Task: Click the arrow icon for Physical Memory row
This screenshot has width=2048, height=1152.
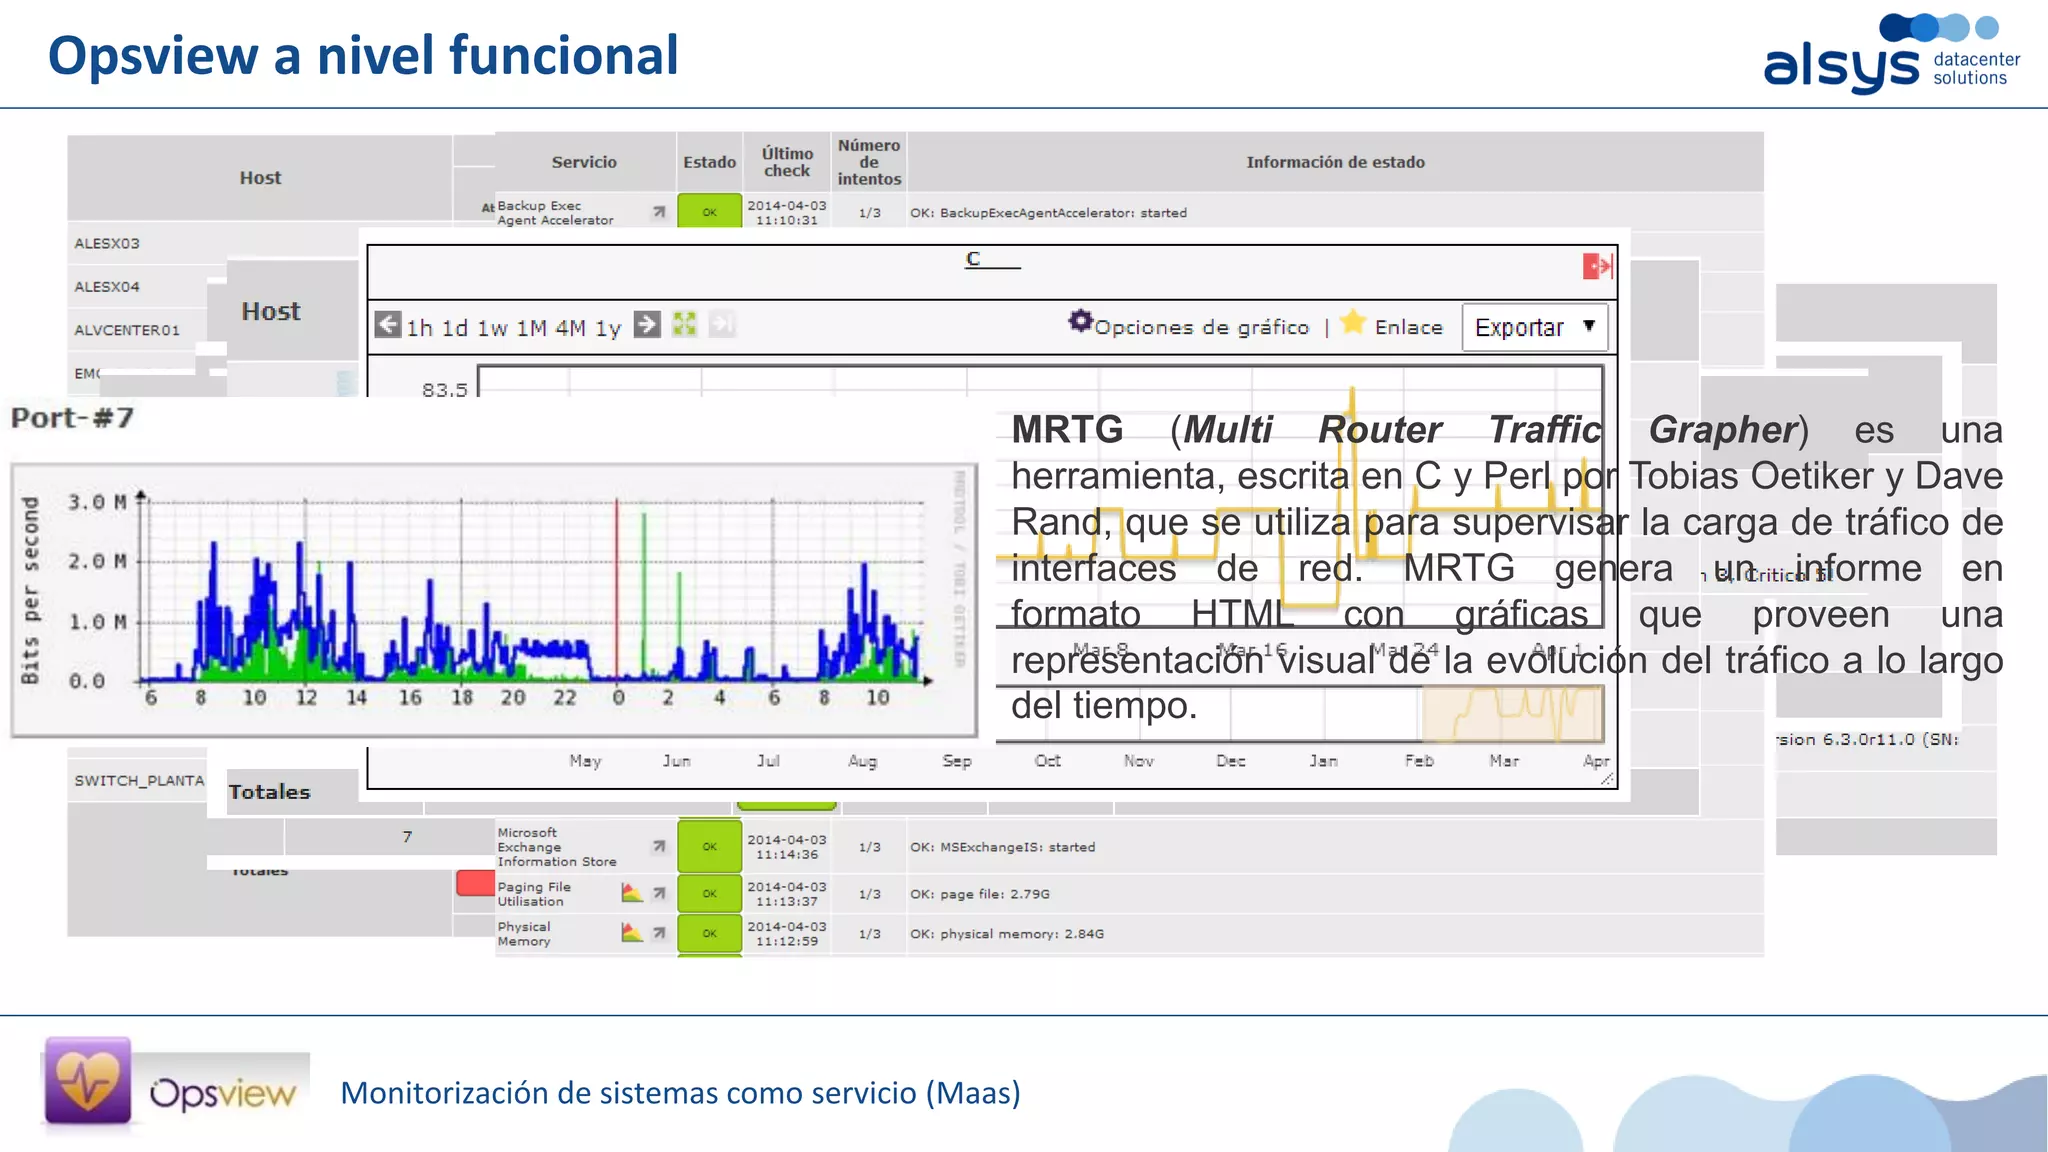Action: [x=659, y=933]
